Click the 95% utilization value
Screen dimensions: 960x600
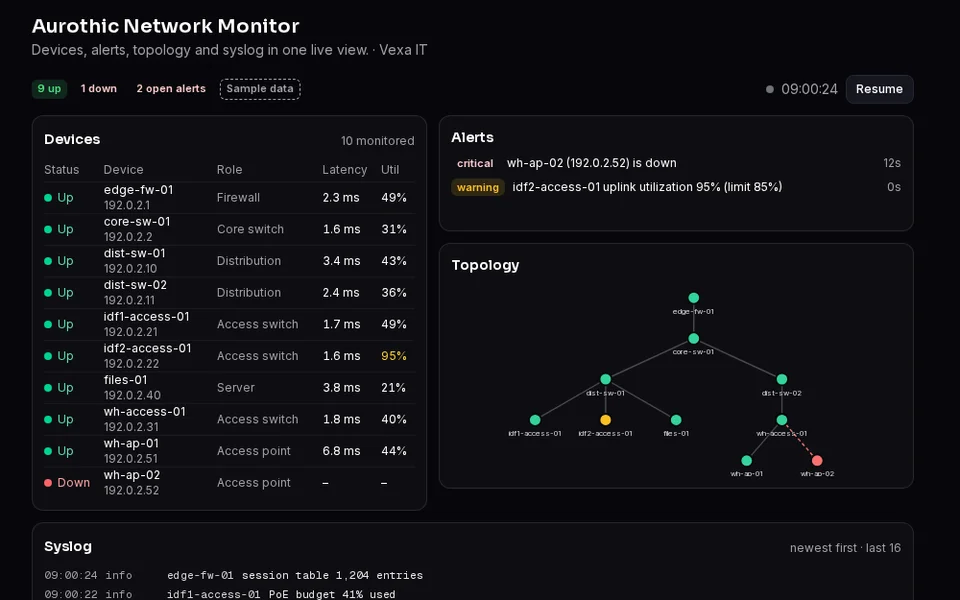[394, 356]
